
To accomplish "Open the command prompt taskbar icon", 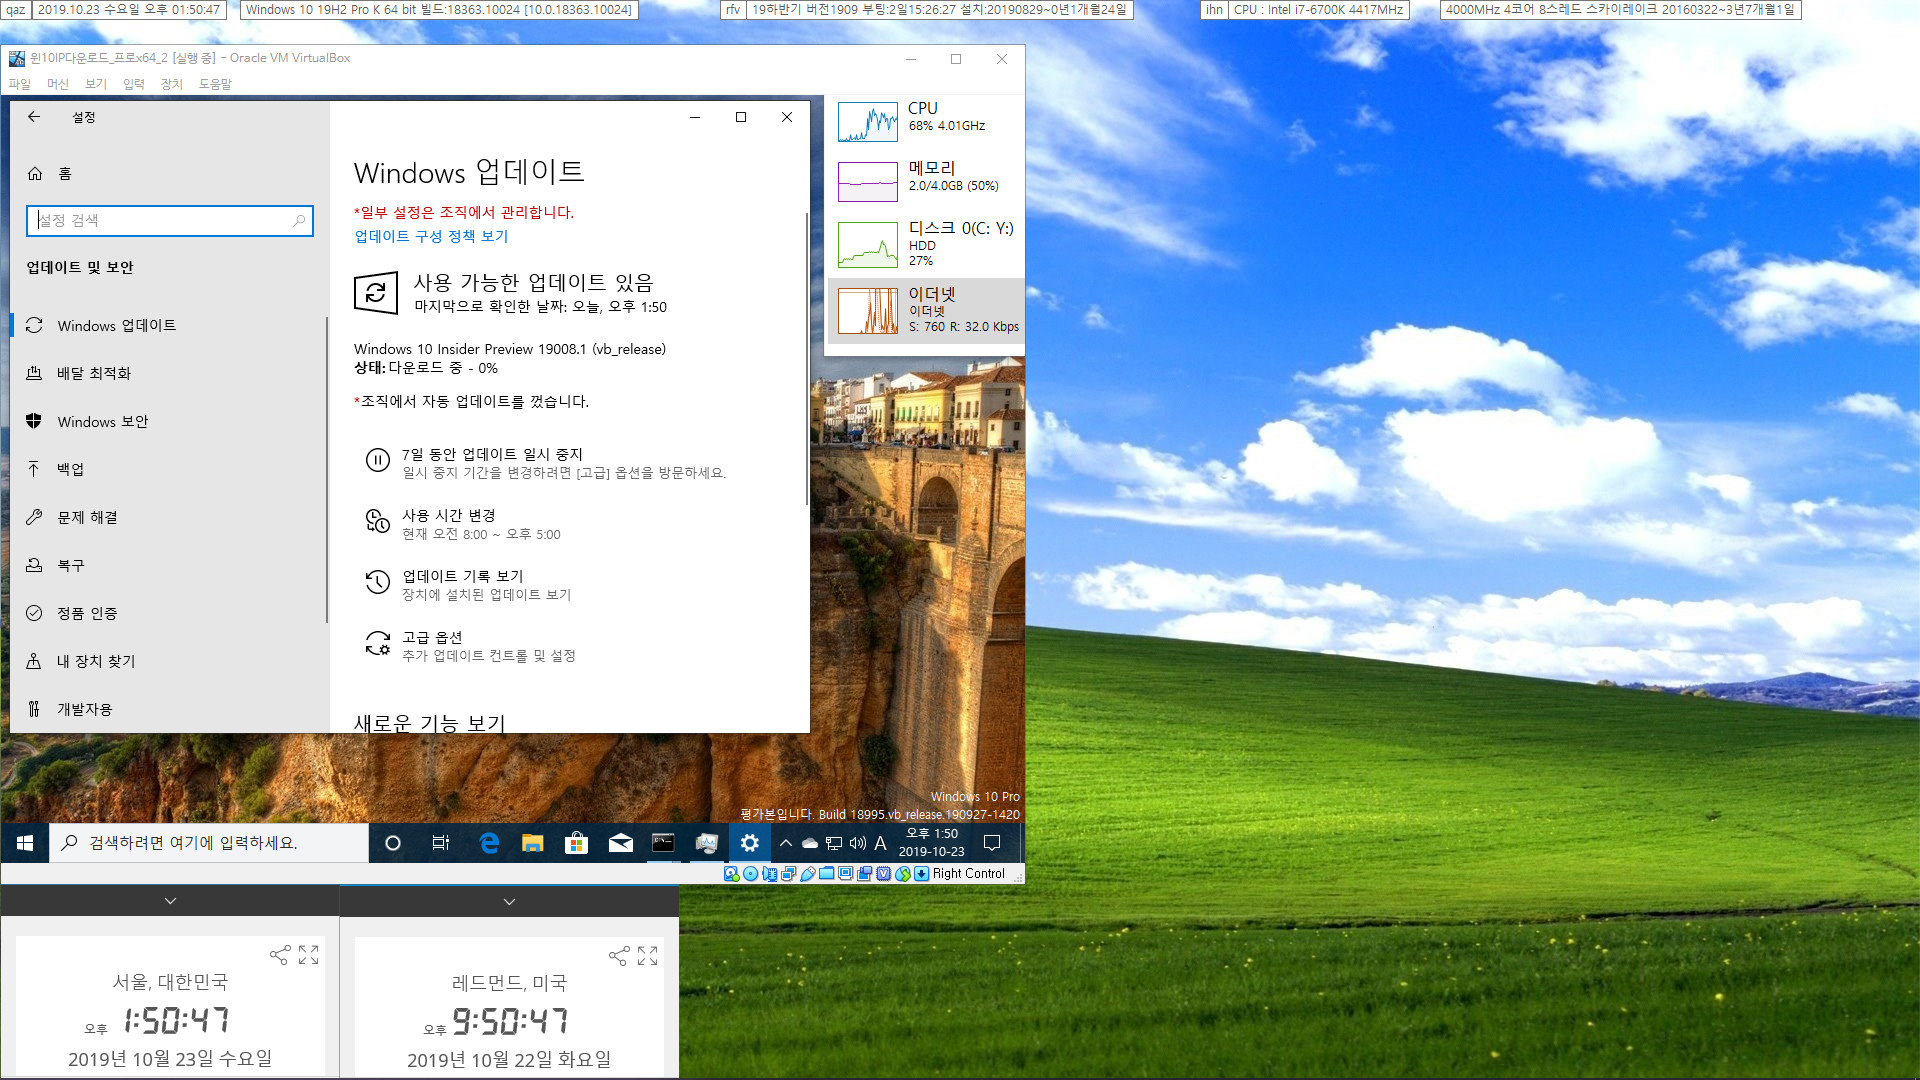I will (x=663, y=843).
